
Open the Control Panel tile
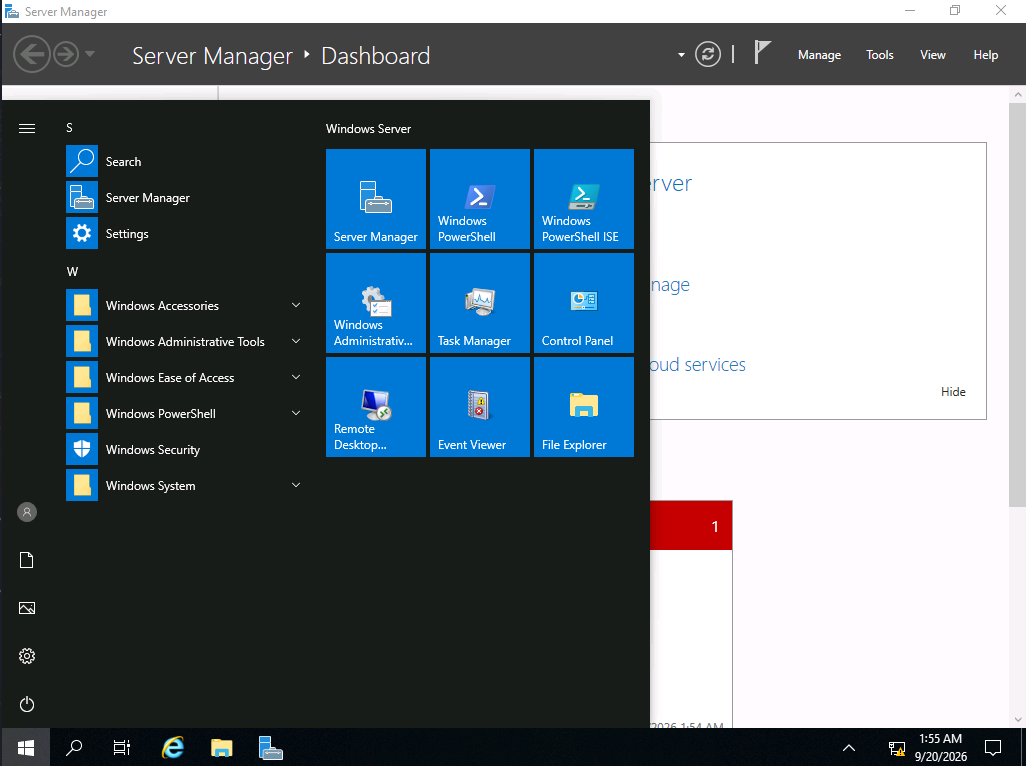584,303
